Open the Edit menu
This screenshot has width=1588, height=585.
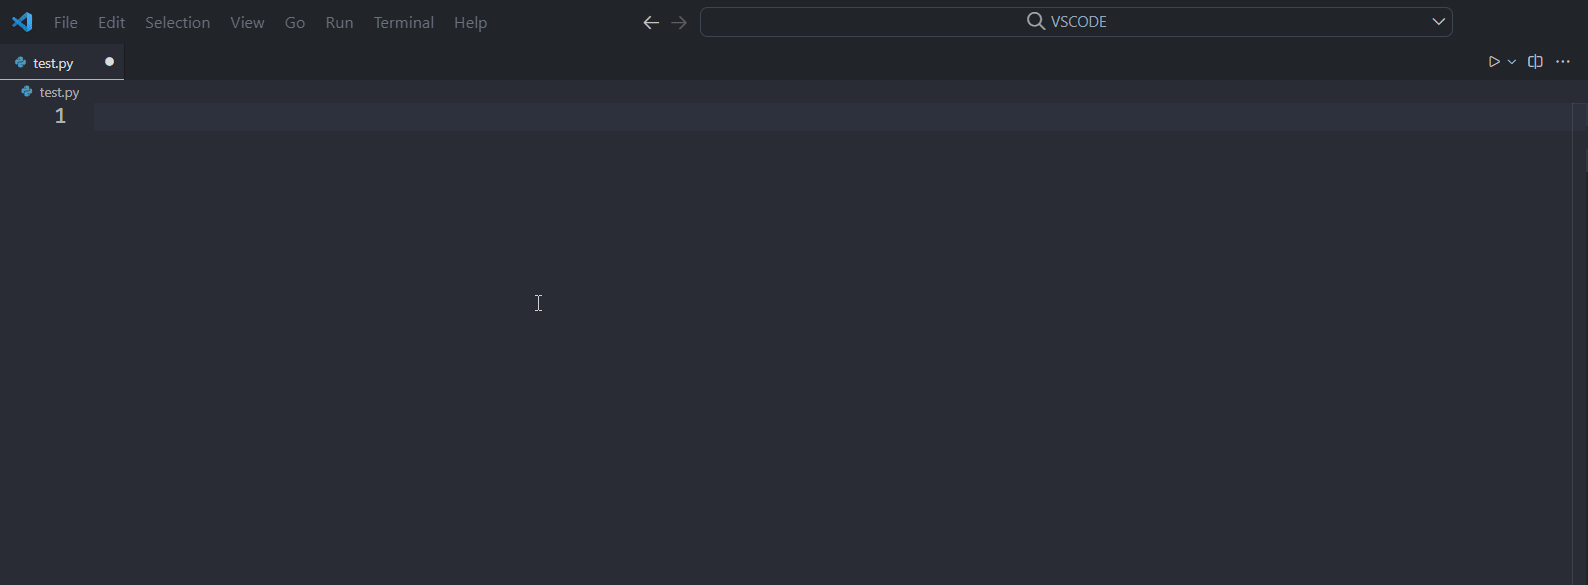pos(111,22)
